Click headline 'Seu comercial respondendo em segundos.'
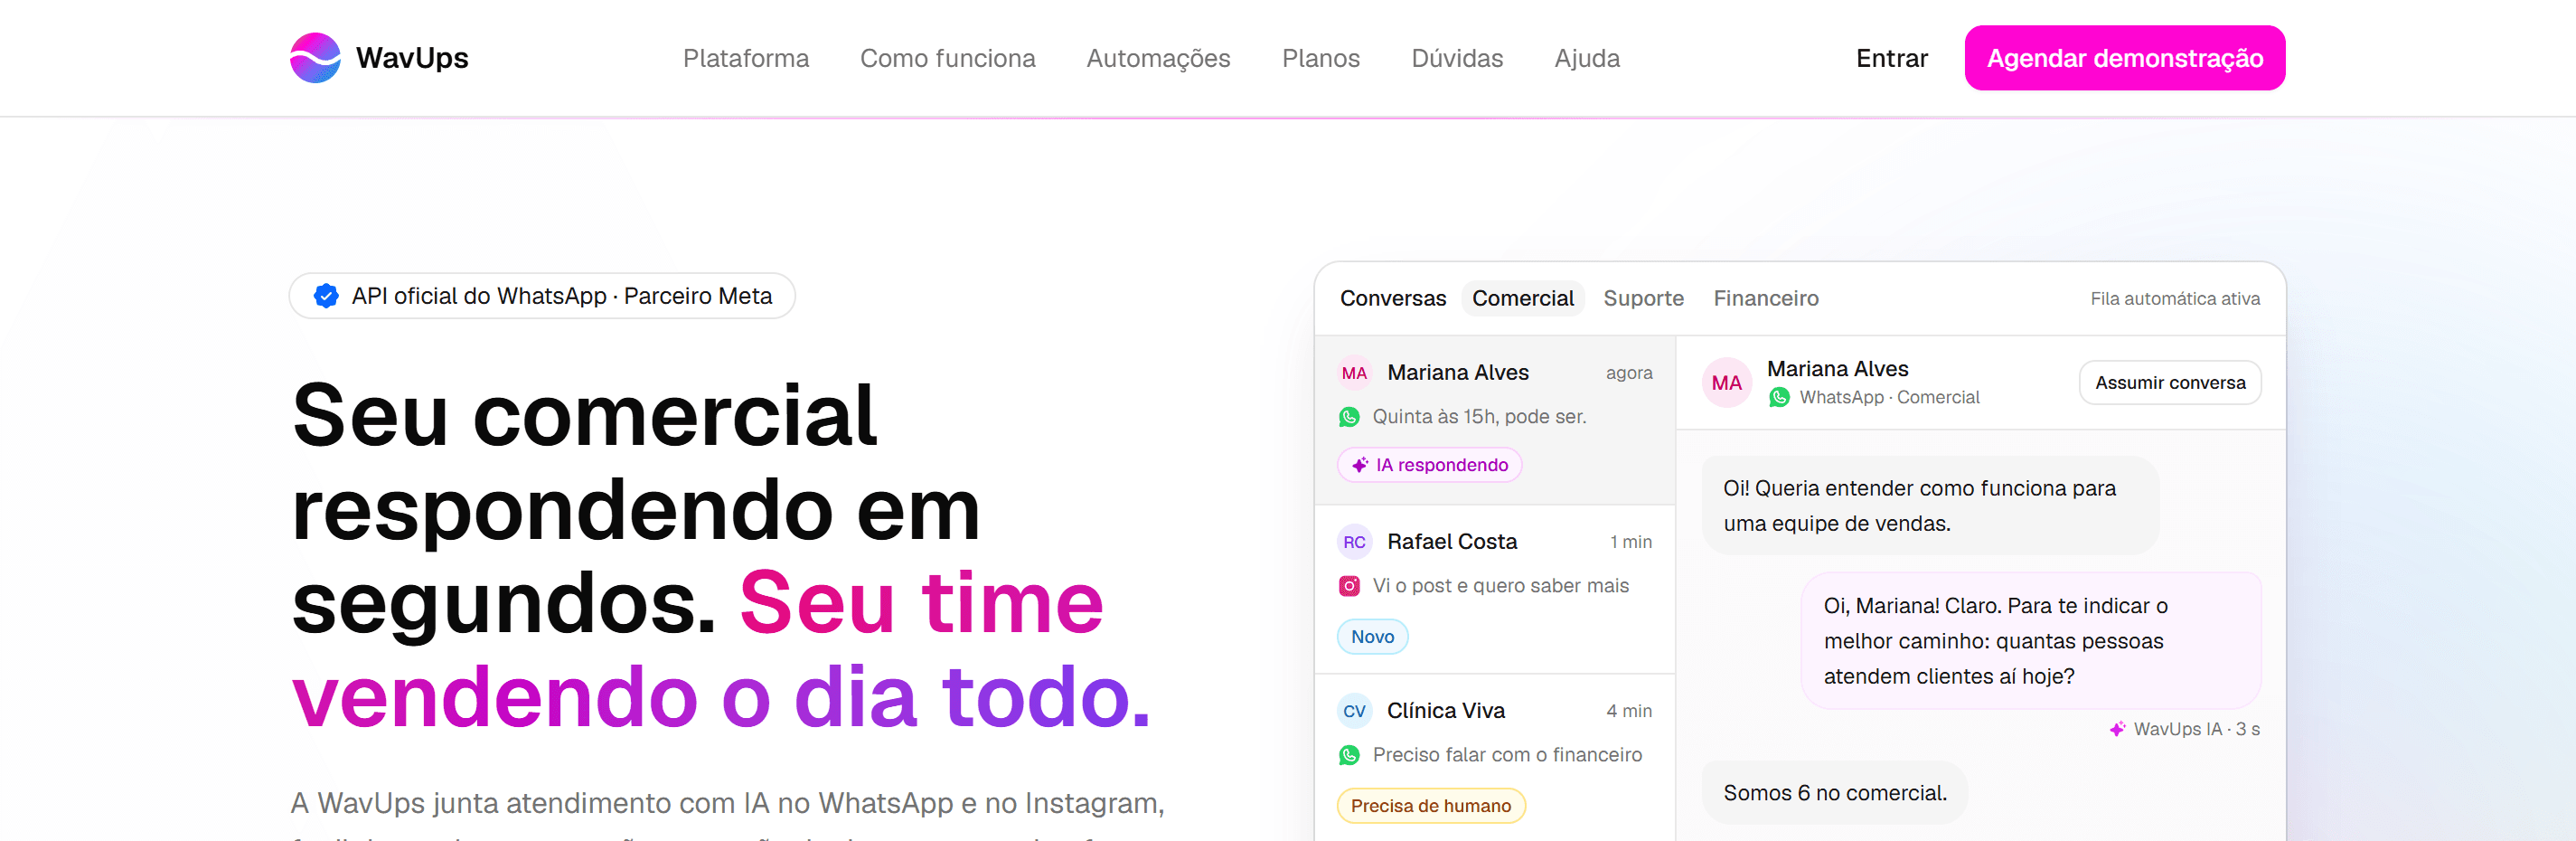The image size is (2576, 841). click(x=635, y=509)
